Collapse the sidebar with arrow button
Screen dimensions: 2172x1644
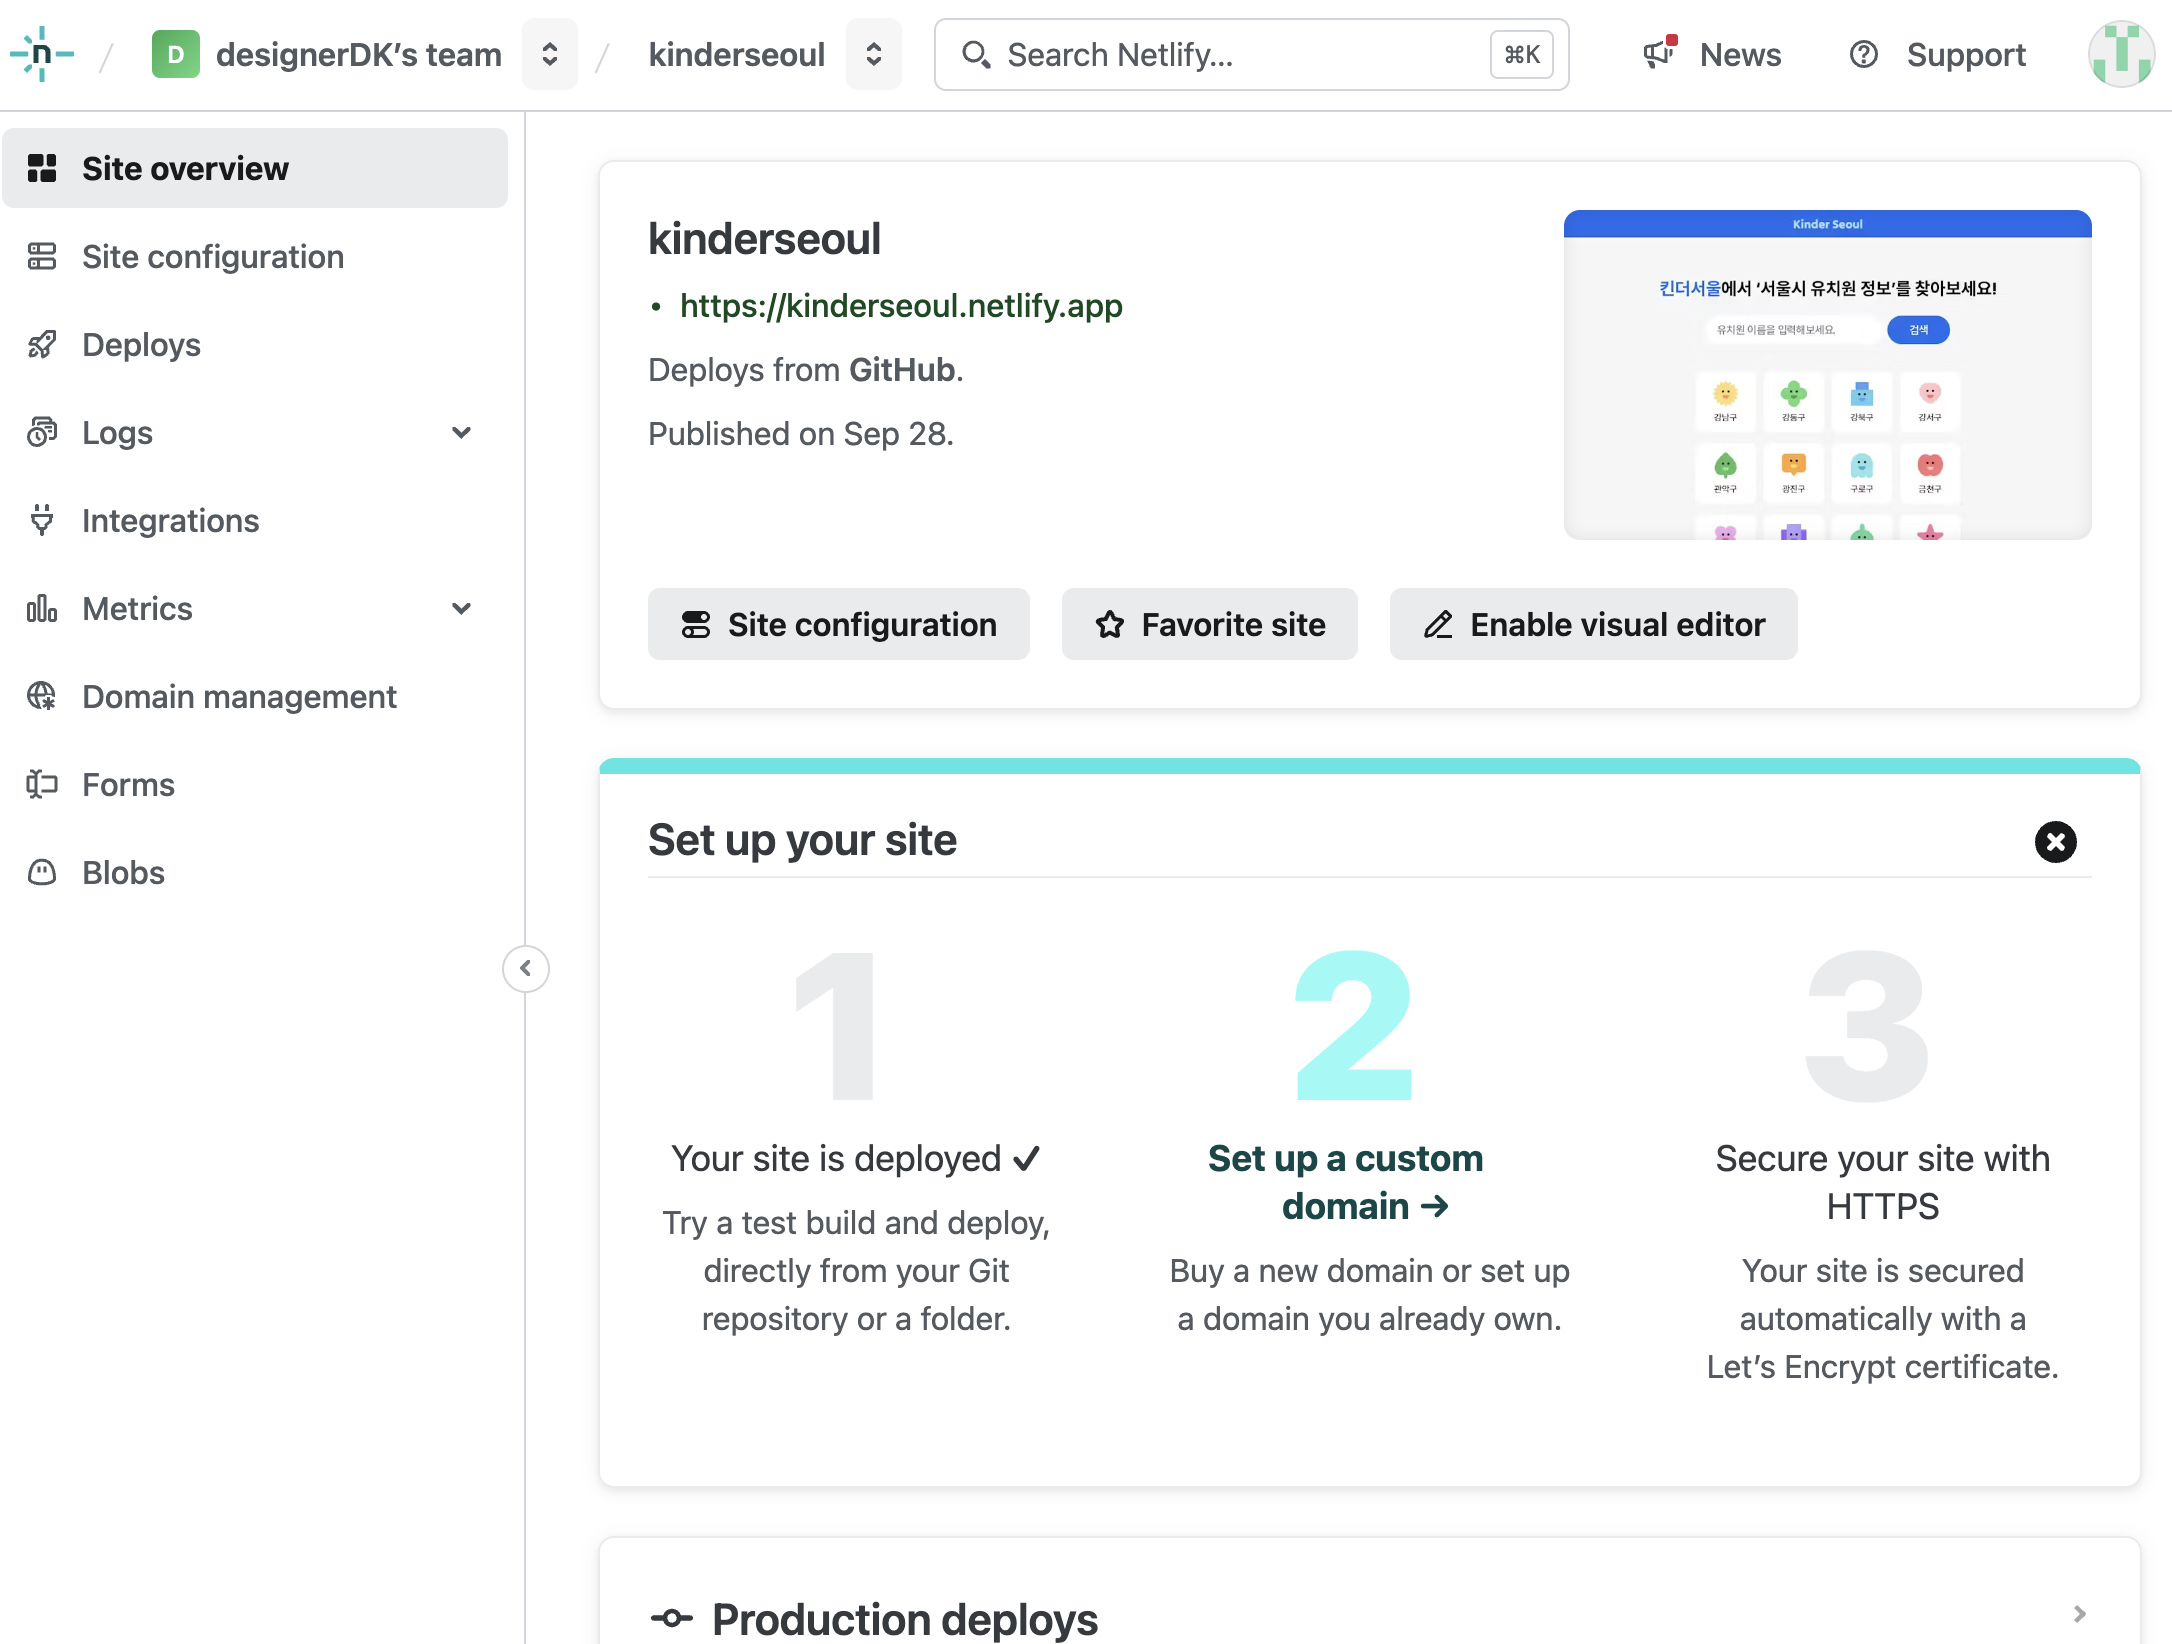click(x=526, y=968)
